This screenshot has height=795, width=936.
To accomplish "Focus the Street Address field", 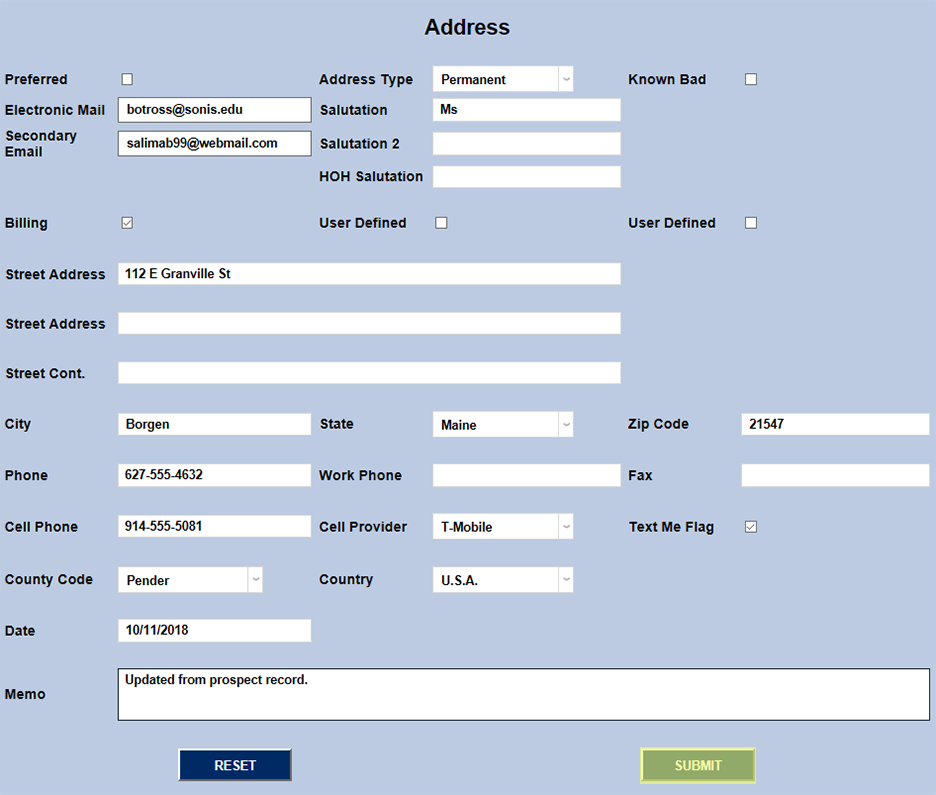I will 369,273.
